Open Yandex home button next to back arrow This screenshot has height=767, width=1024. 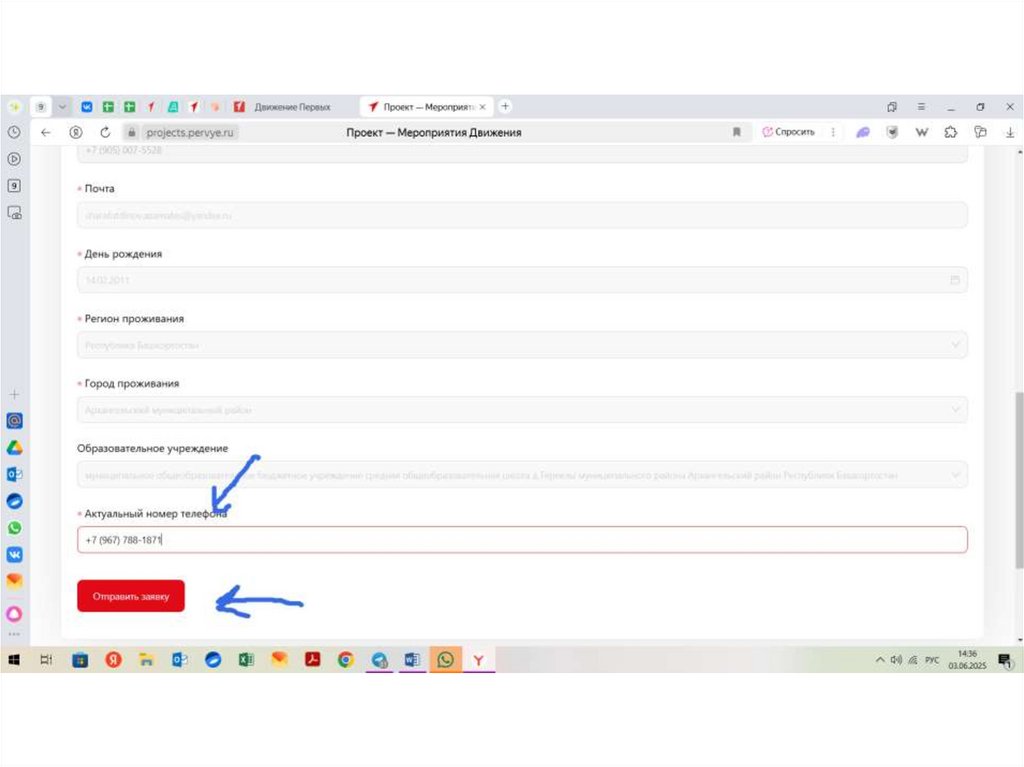click(76, 132)
